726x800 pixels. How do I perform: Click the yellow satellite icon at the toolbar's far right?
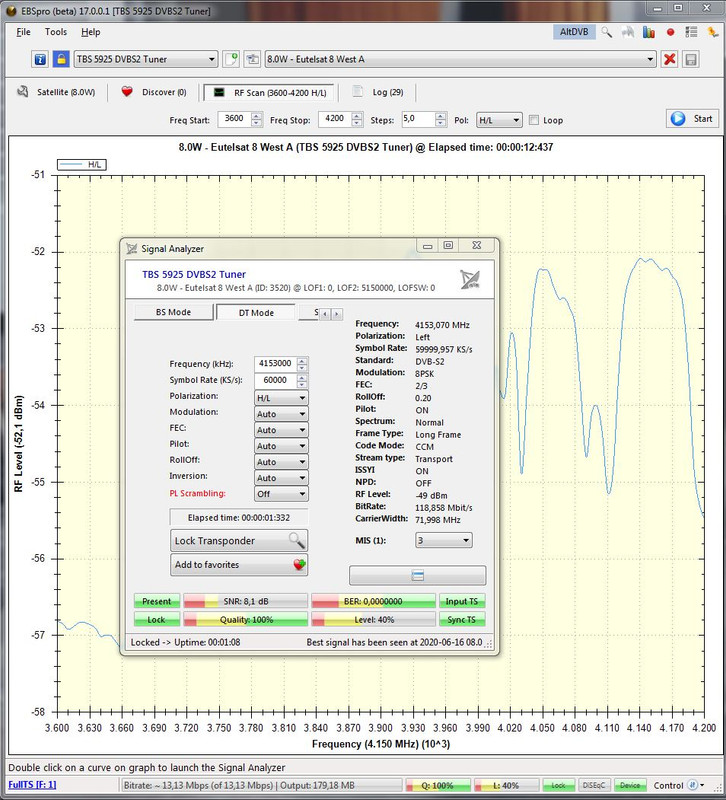(712, 32)
